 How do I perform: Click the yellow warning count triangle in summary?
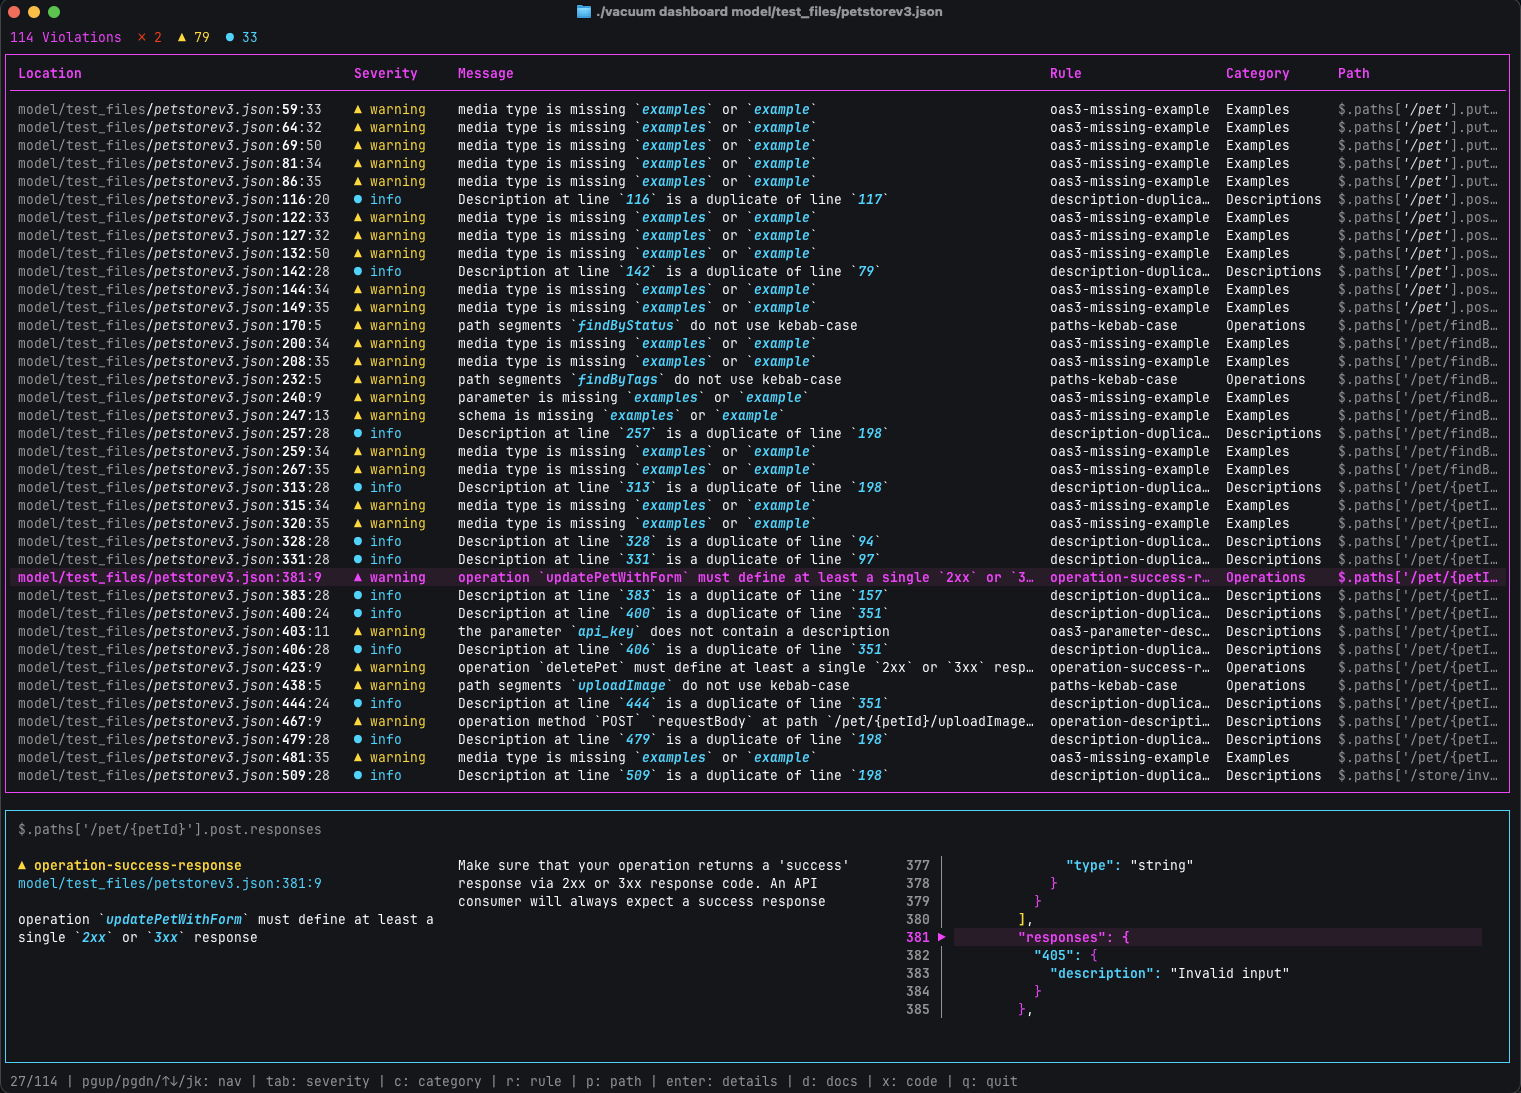pyautogui.click(x=182, y=38)
